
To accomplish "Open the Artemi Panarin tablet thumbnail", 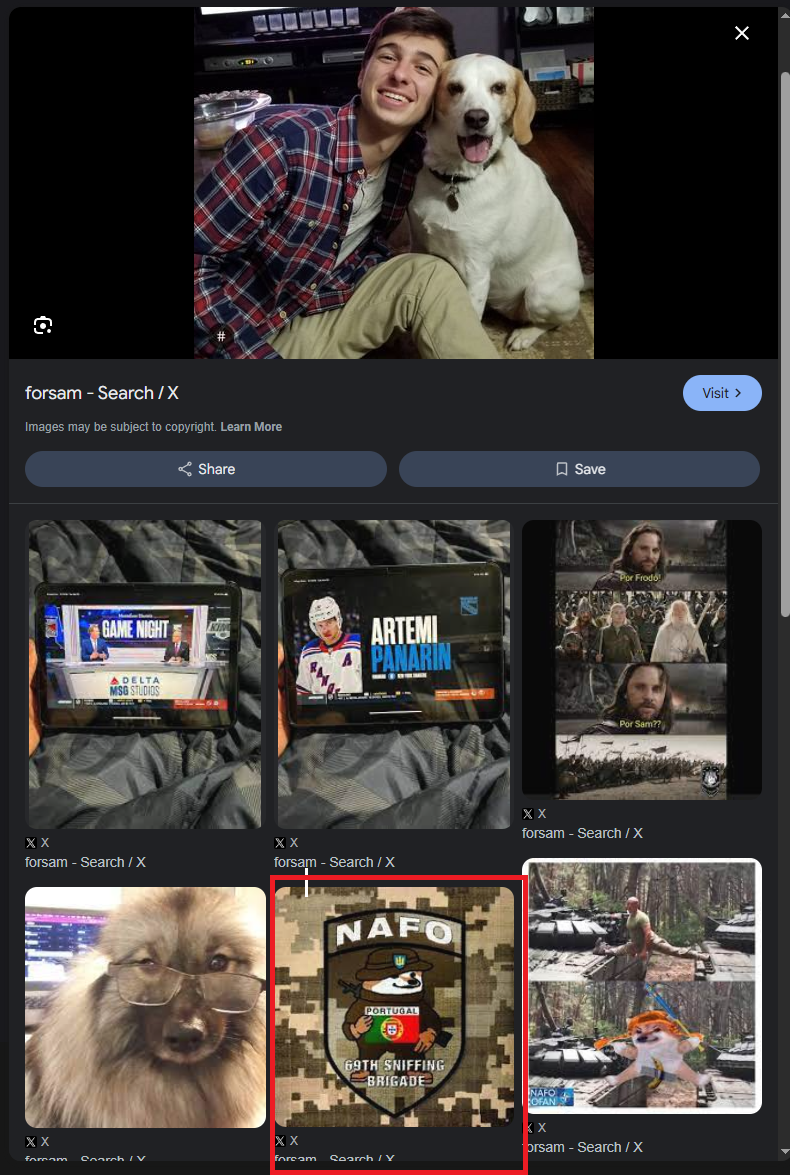I will (x=394, y=674).
